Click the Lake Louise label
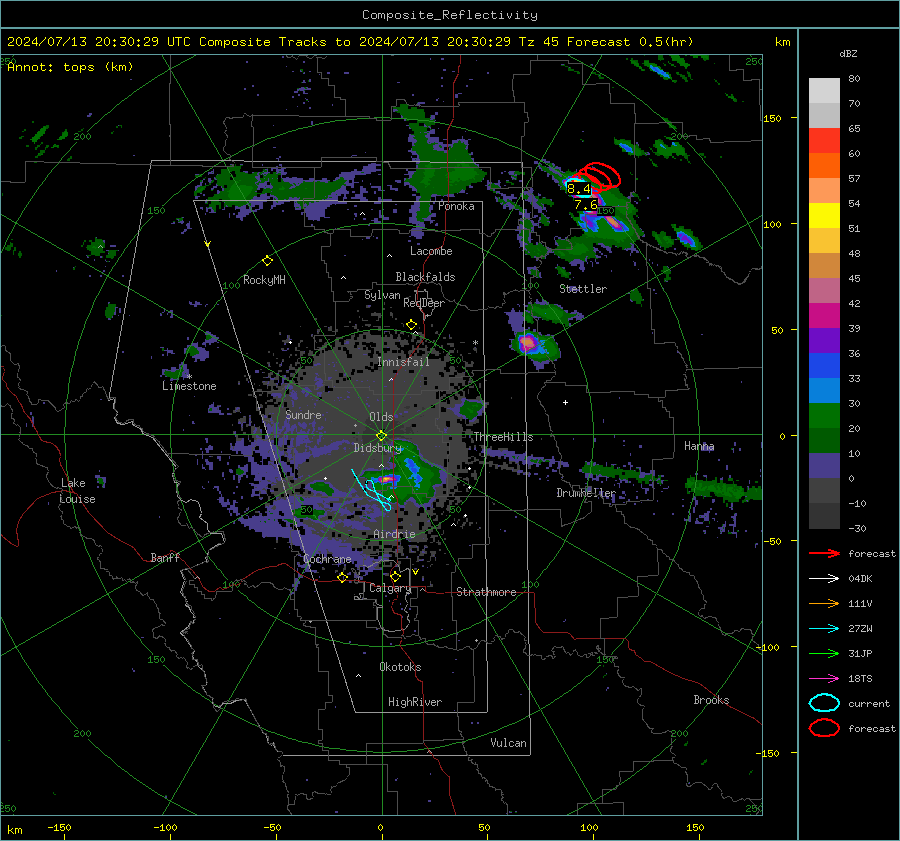The image size is (900, 841). 78,491
